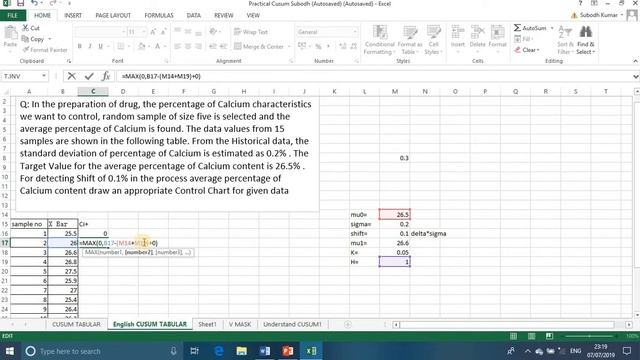The width and height of the screenshot is (640, 360).
Task: Select cell M14 containing 26.5
Action: click(x=395, y=214)
